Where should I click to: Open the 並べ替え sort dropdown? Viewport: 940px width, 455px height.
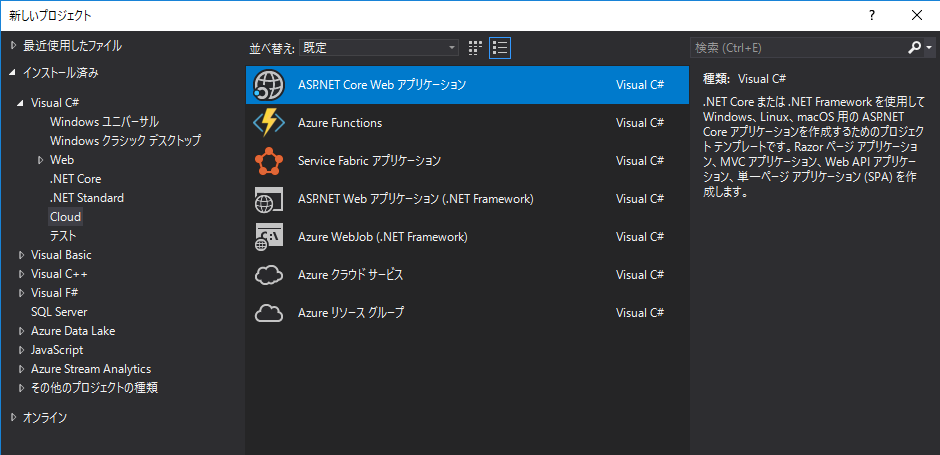(x=379, y=48)
